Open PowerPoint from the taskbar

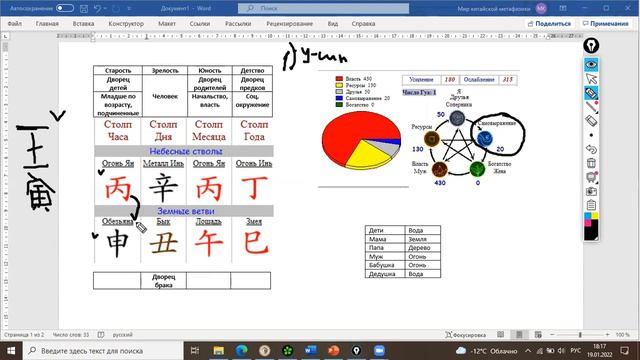333,351
